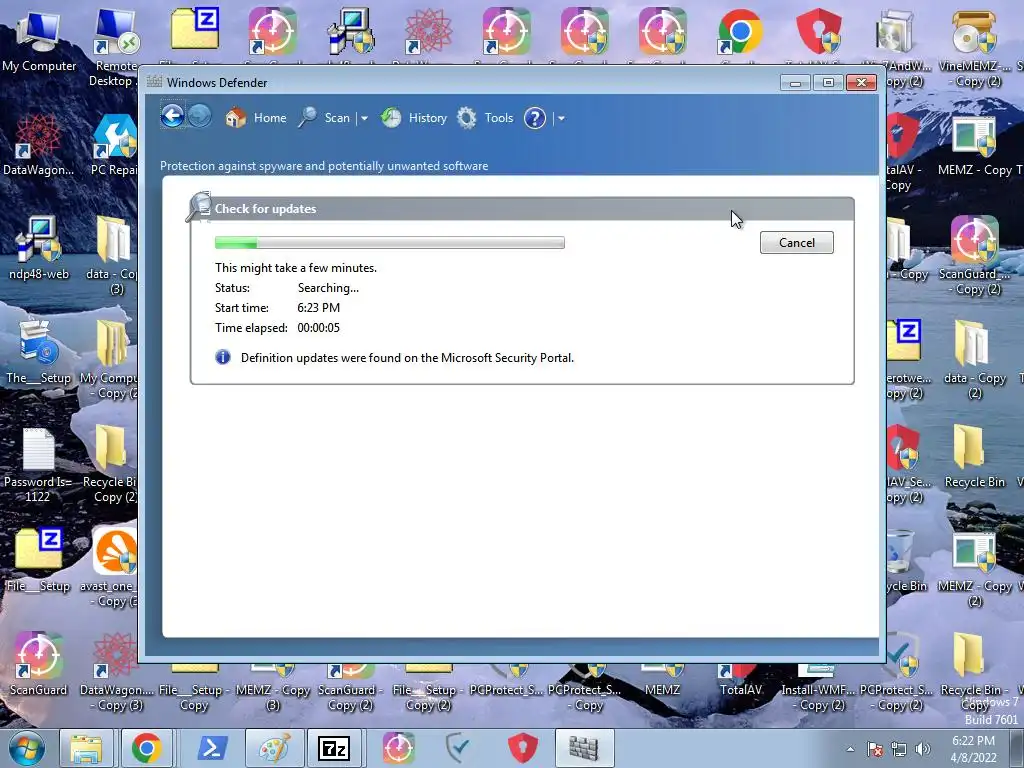Image resolution: width=1024 pixels, height=768 pixels.
Task: Go back with the blue Back arrow
Action: coord(172,117)
